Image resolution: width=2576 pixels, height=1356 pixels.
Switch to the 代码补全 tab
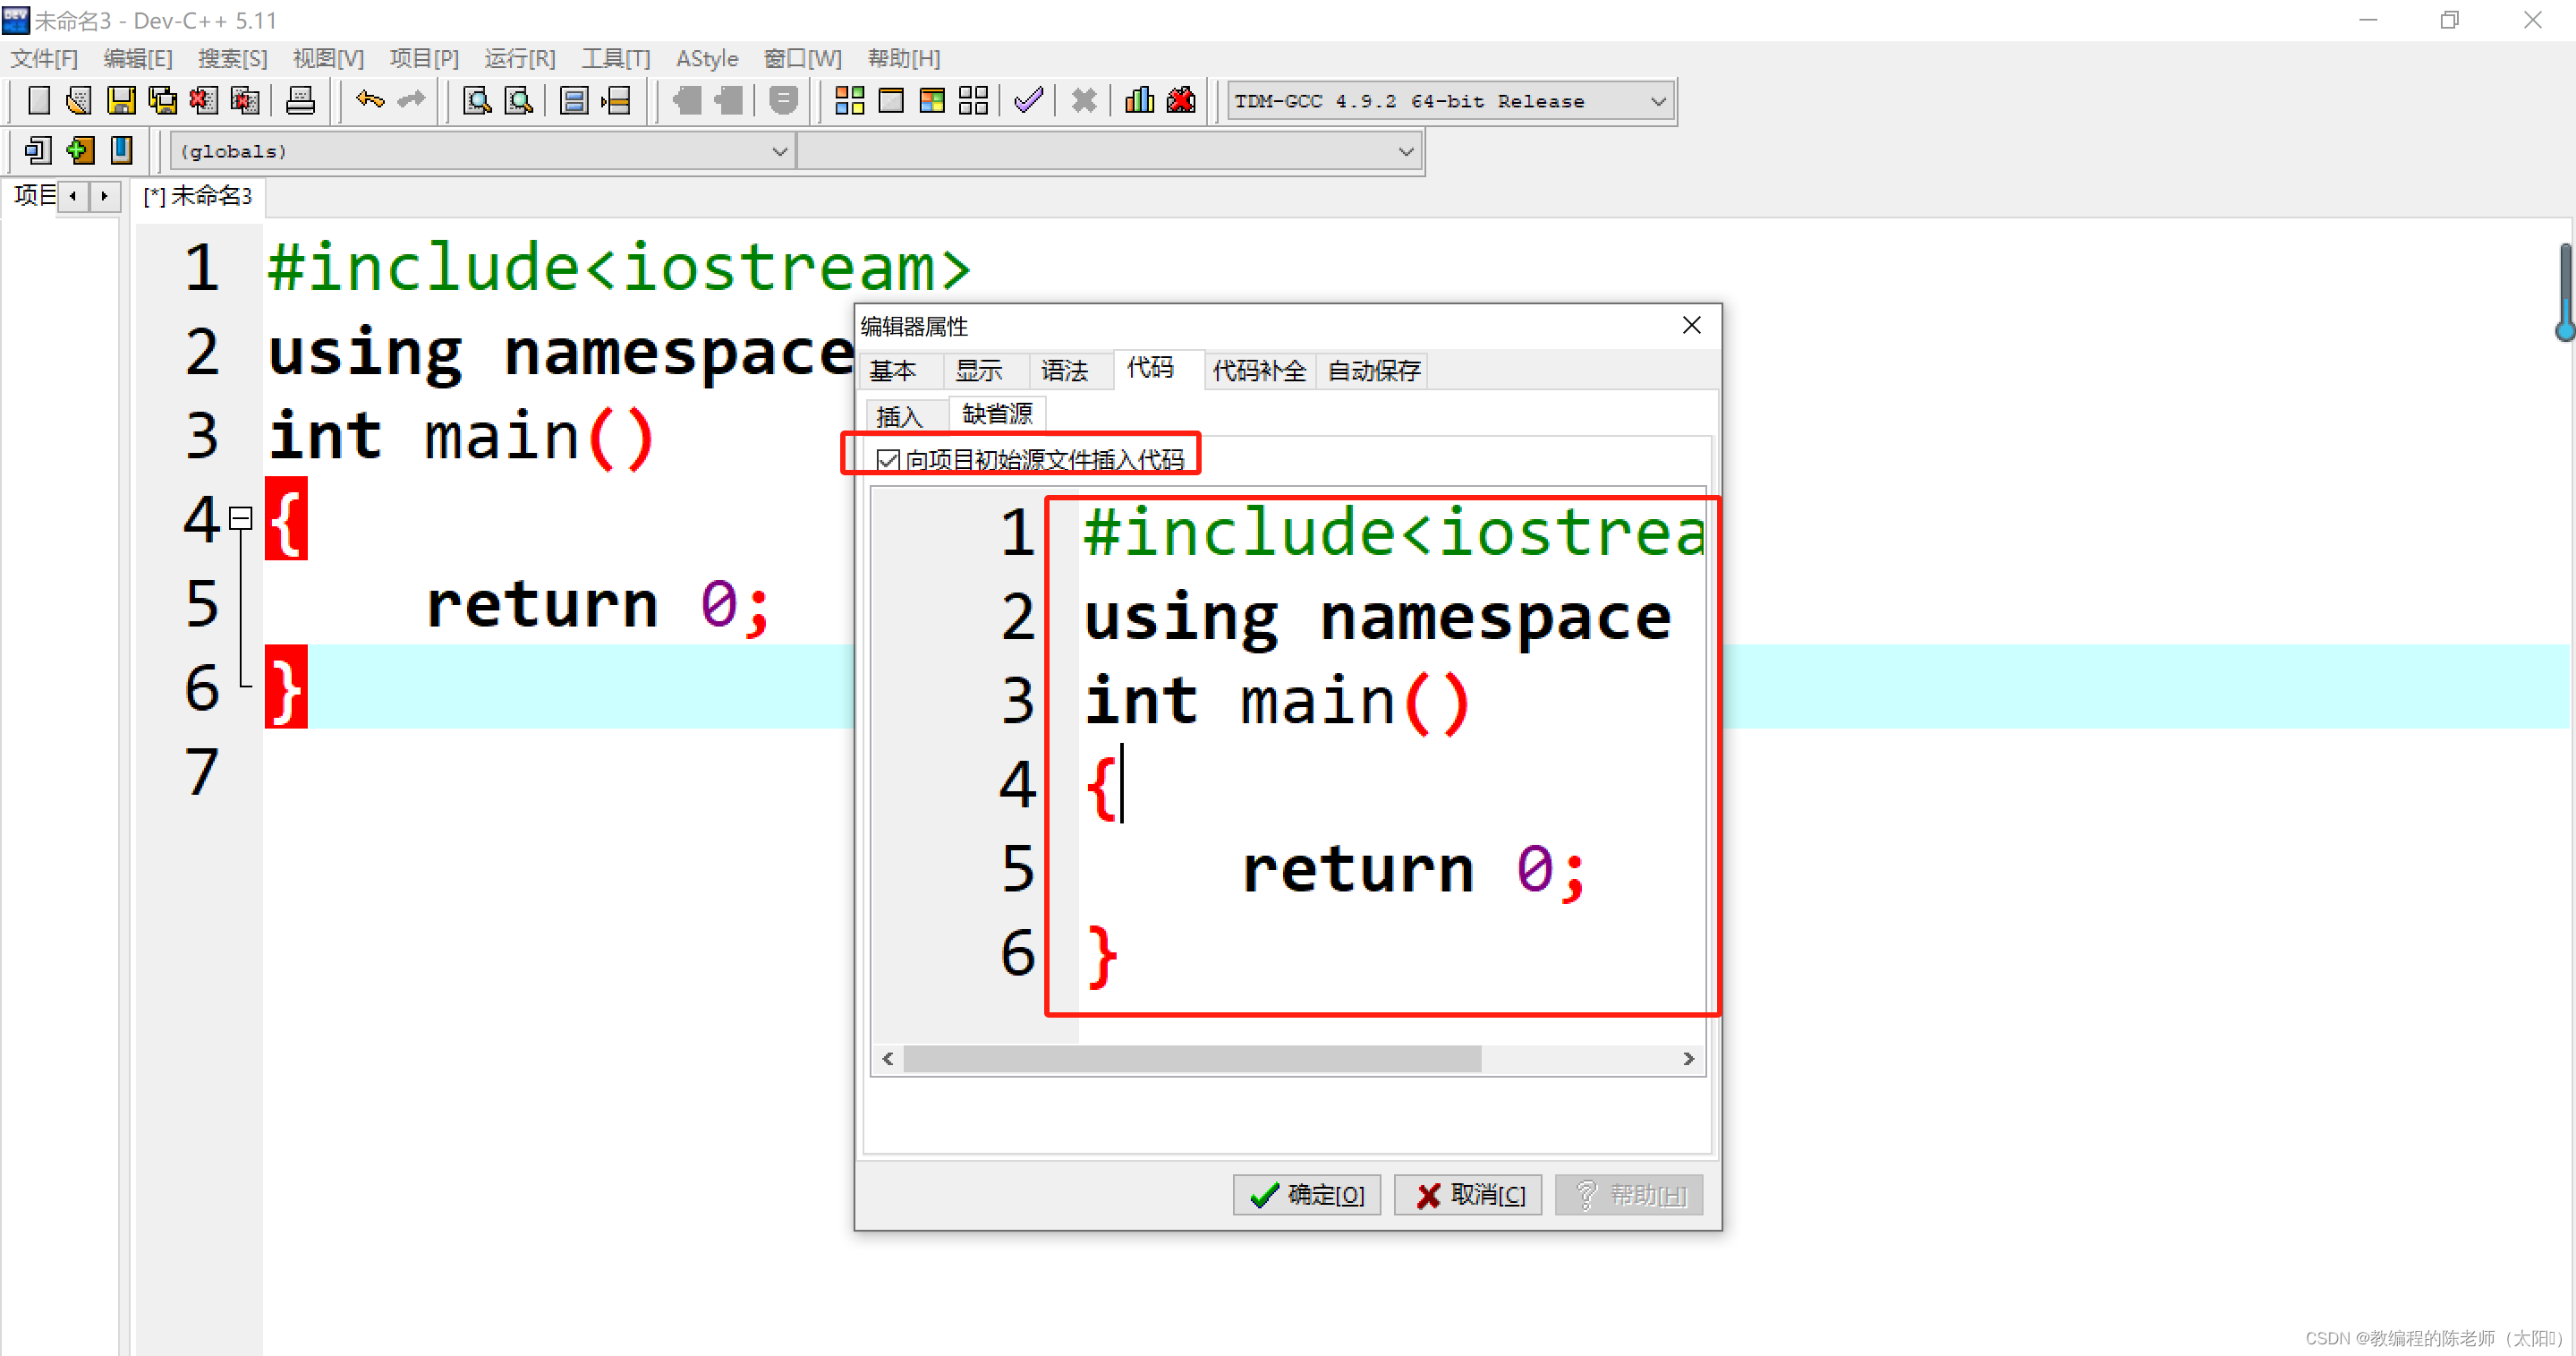tap(1259, 371)
